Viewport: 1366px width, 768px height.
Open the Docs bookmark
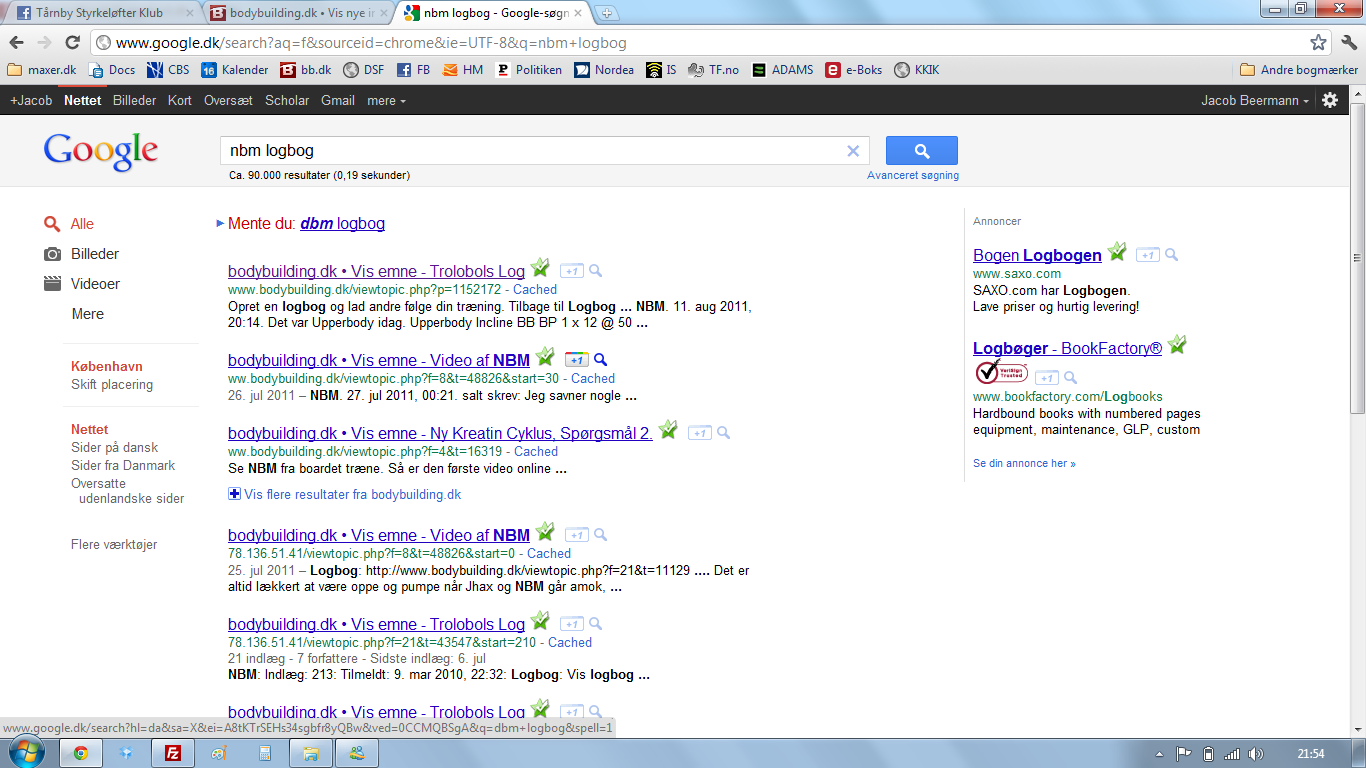[x=112, y=70]
